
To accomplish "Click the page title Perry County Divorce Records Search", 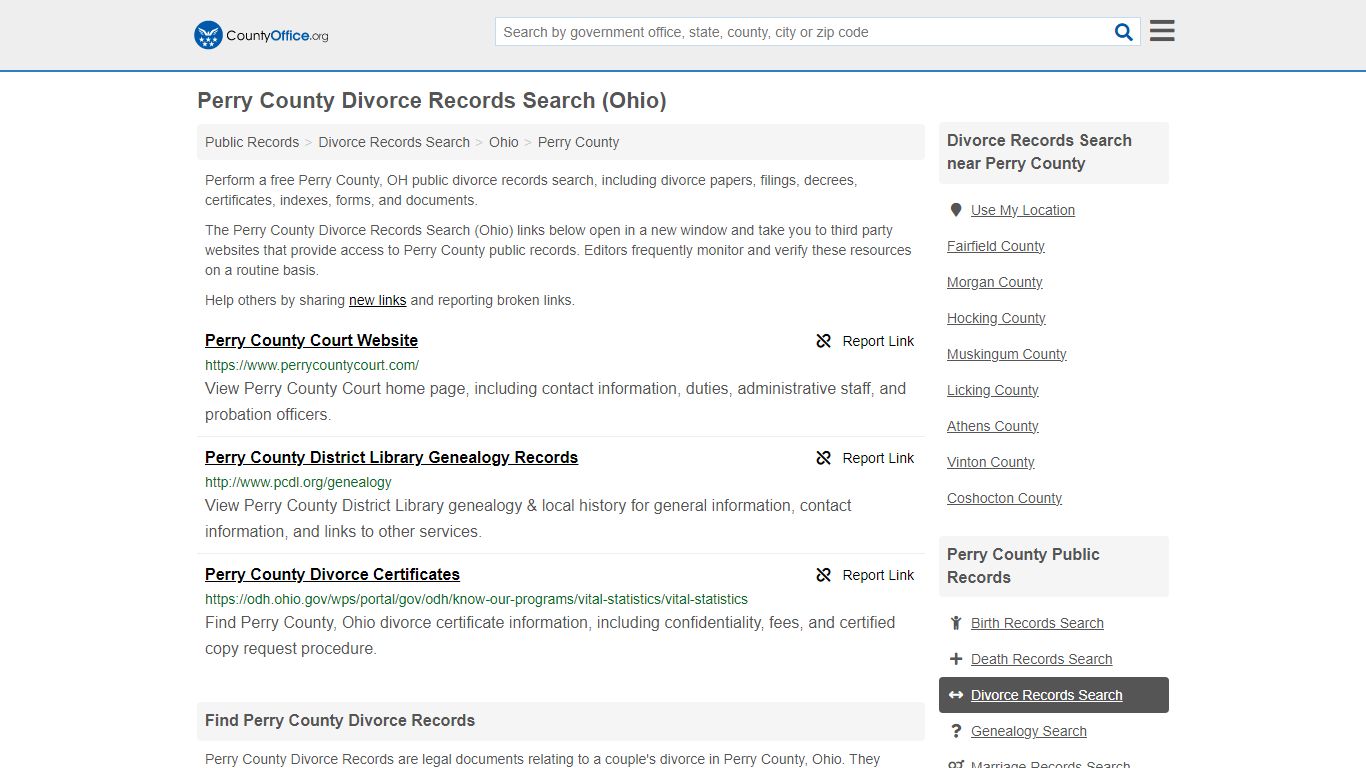I will (x=432, y=100).
